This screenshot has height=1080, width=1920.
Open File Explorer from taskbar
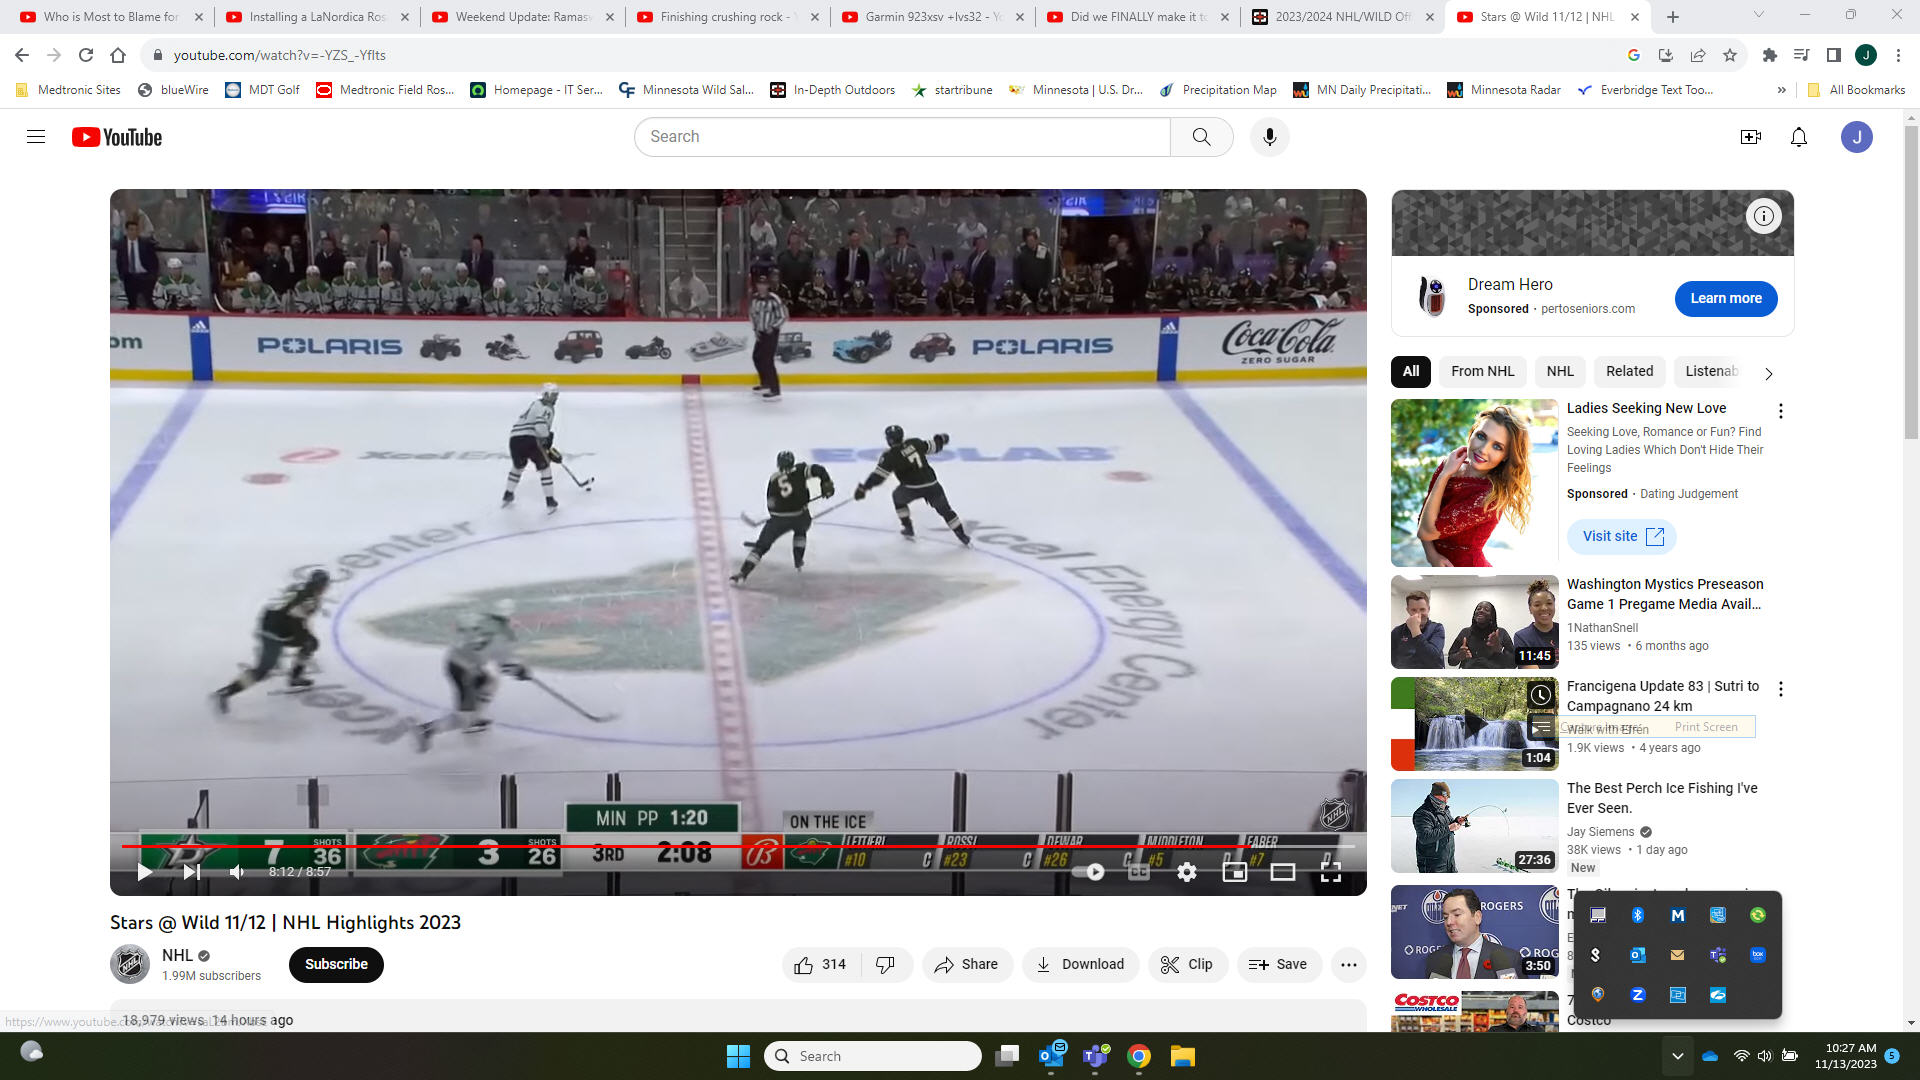click(1183, 1056)
